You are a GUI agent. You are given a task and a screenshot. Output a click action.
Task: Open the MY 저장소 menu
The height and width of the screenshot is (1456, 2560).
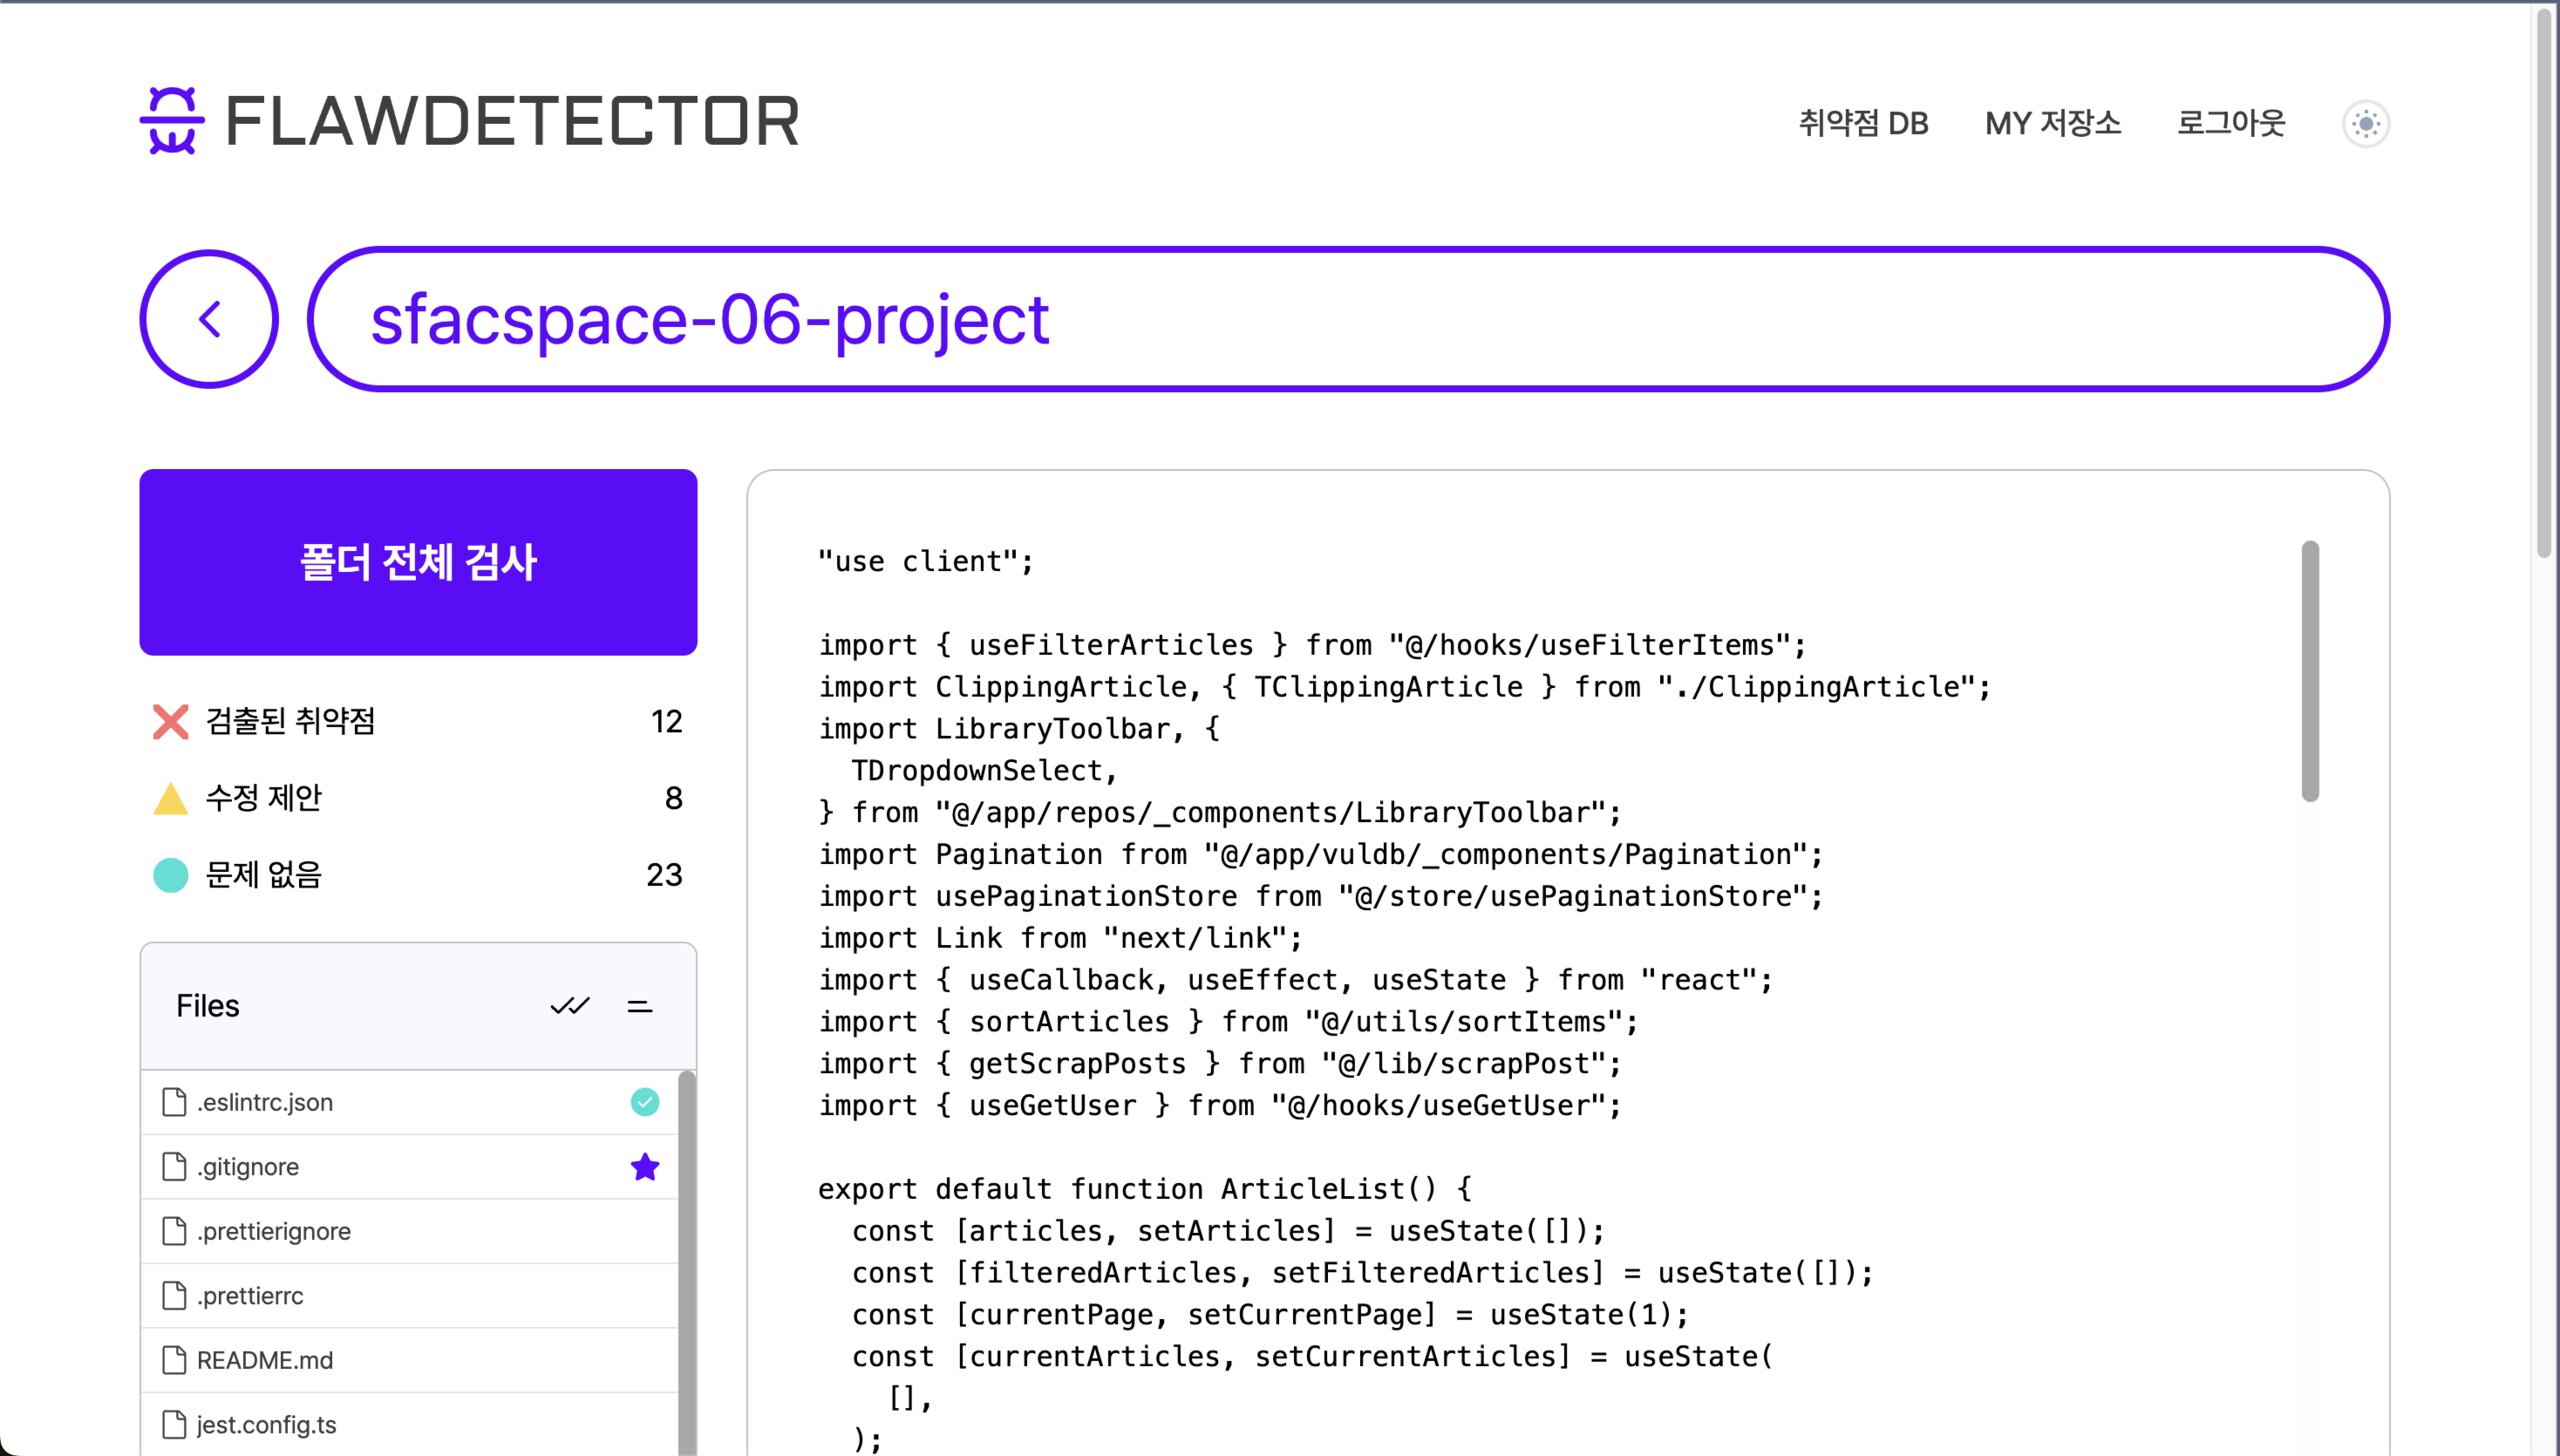(2053, 123)
